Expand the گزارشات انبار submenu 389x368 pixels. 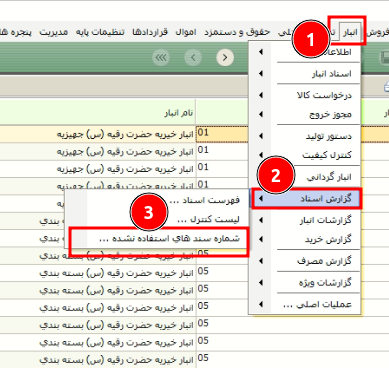coord(305,220)
